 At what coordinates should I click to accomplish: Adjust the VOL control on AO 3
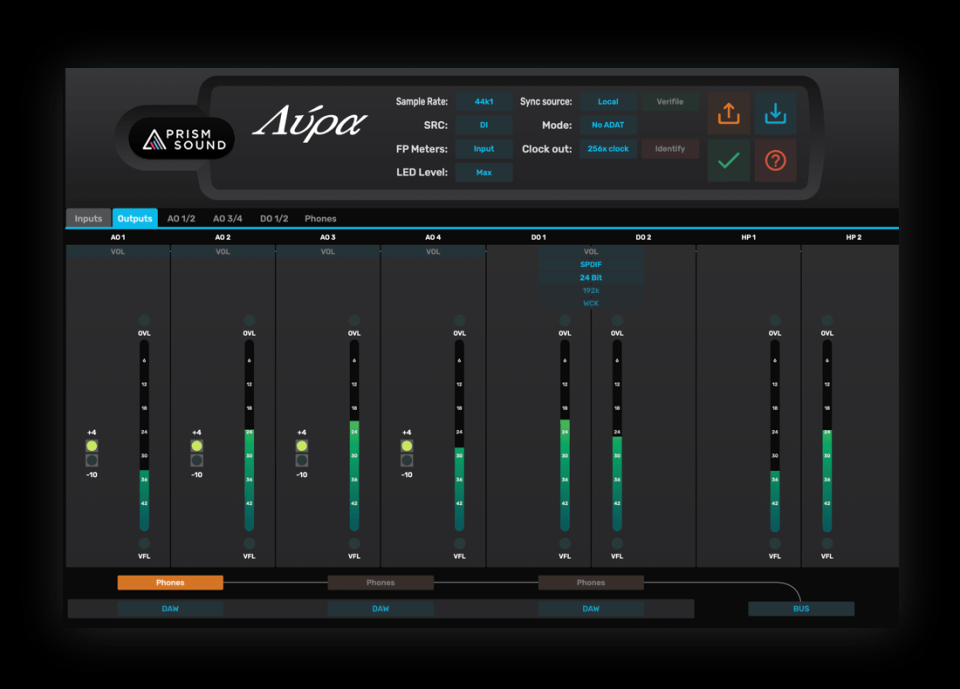[x=327, y=252]
